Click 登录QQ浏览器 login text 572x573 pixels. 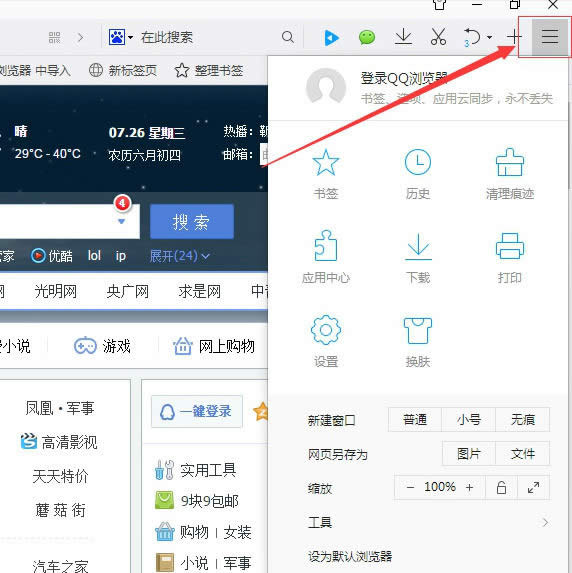coord(404,78)
